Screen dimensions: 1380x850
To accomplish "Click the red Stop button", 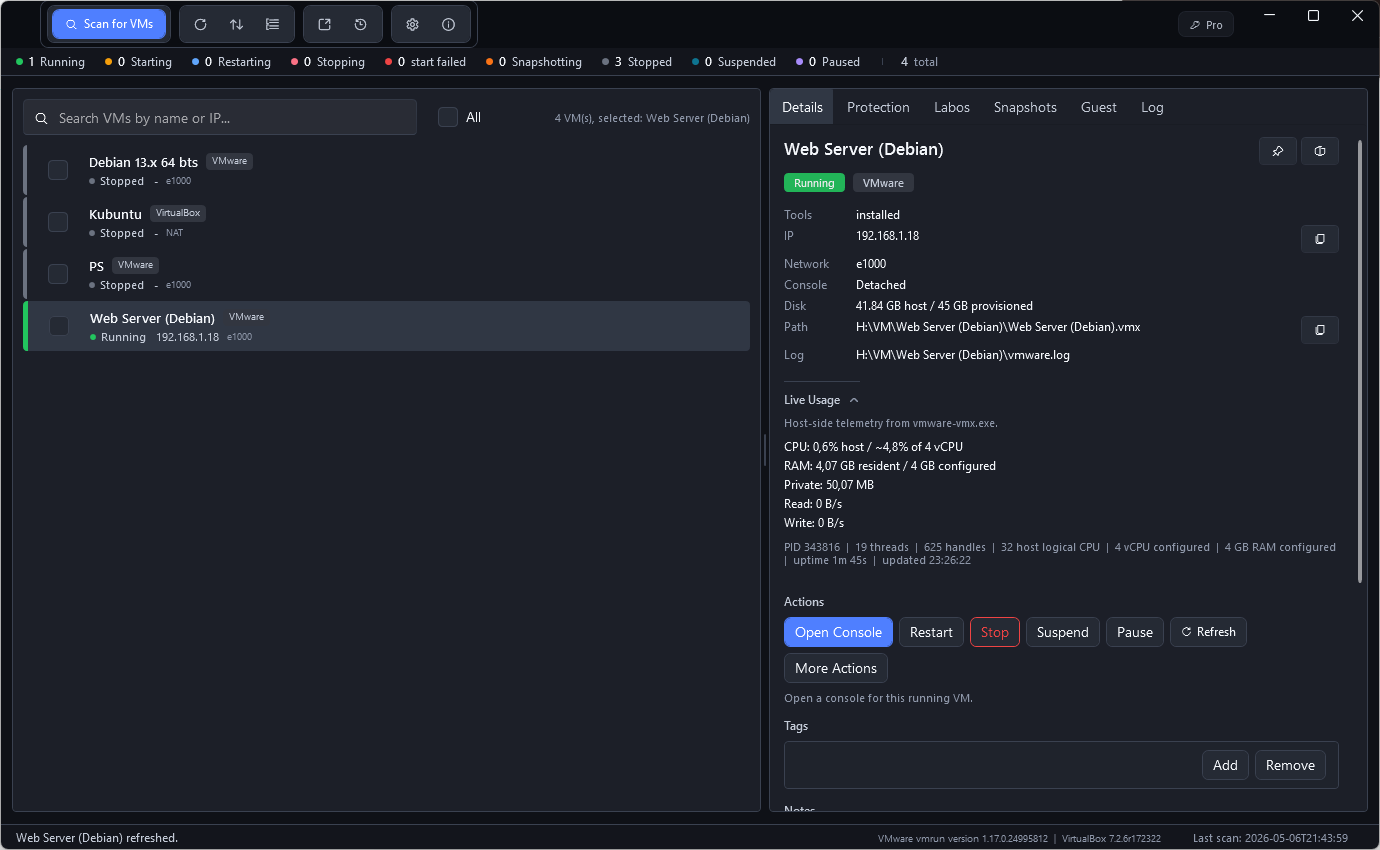I will pyautogui.click(x=995, y=632).
